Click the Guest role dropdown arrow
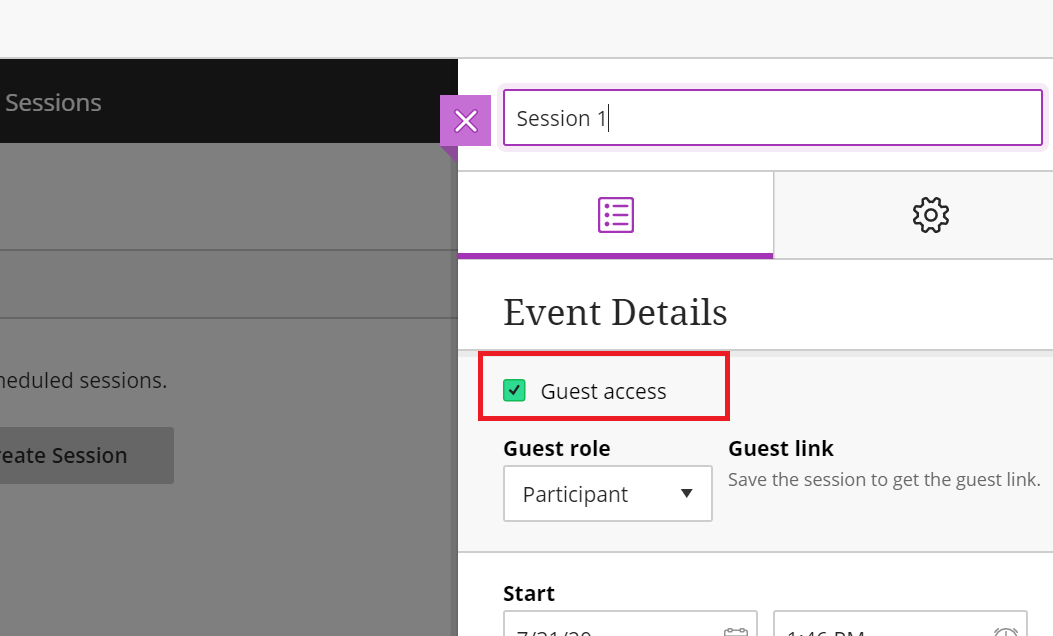 (x=686, y=494)
